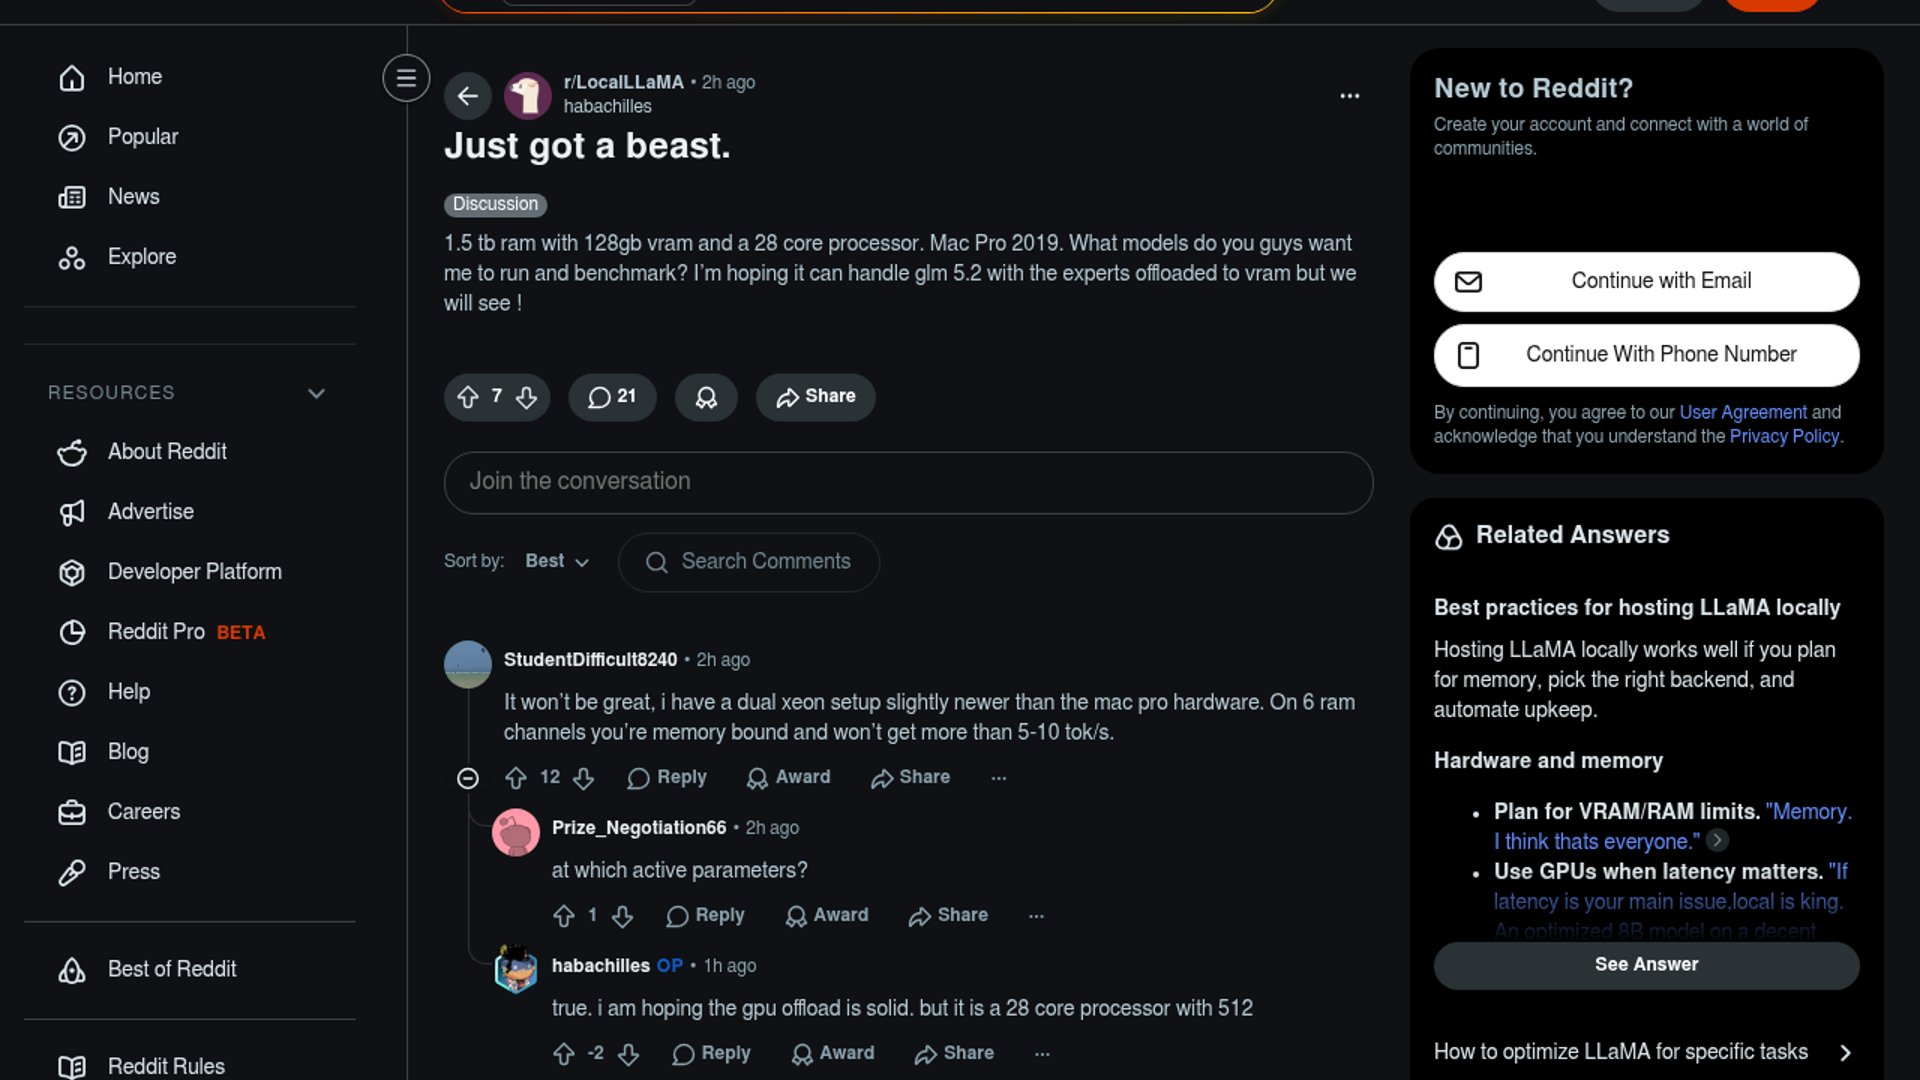Click the award icon on the post
Screen dimensions: 1920x1080
pos(706,397)
